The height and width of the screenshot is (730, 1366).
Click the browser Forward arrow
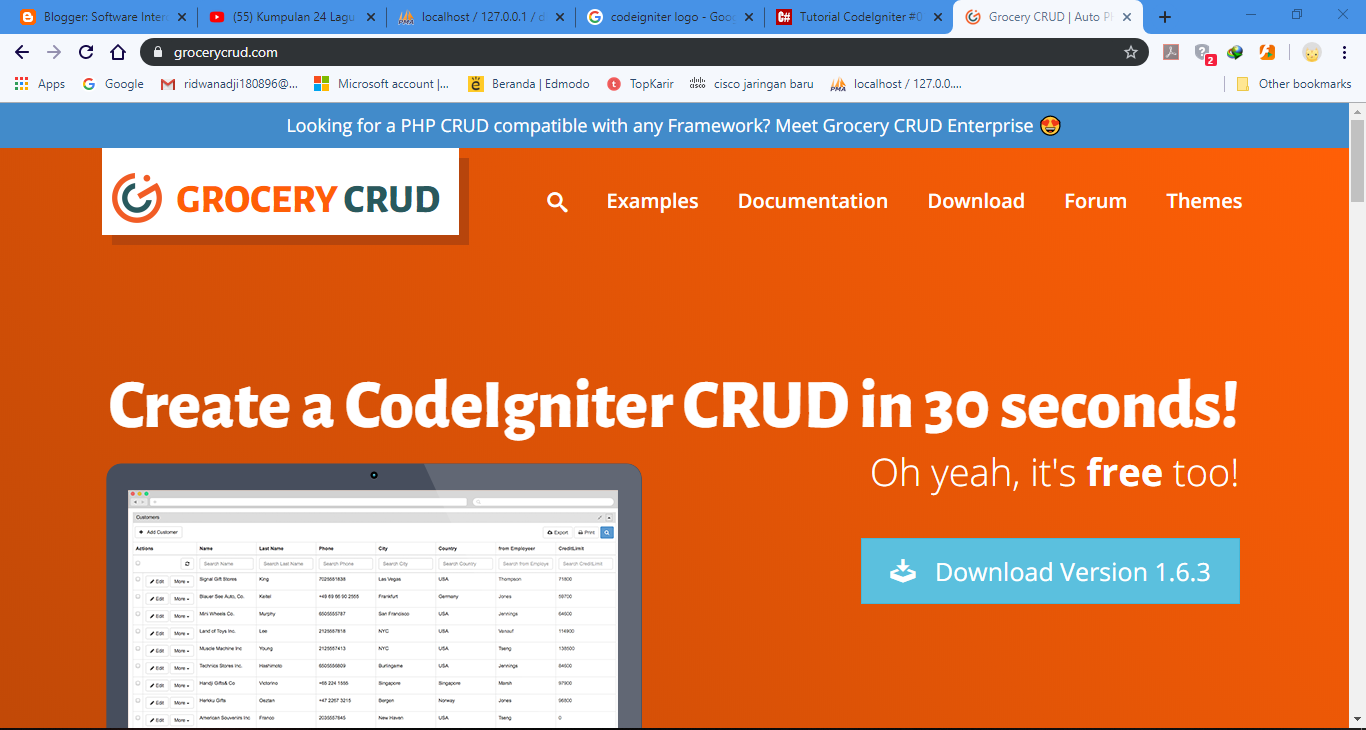54,52
